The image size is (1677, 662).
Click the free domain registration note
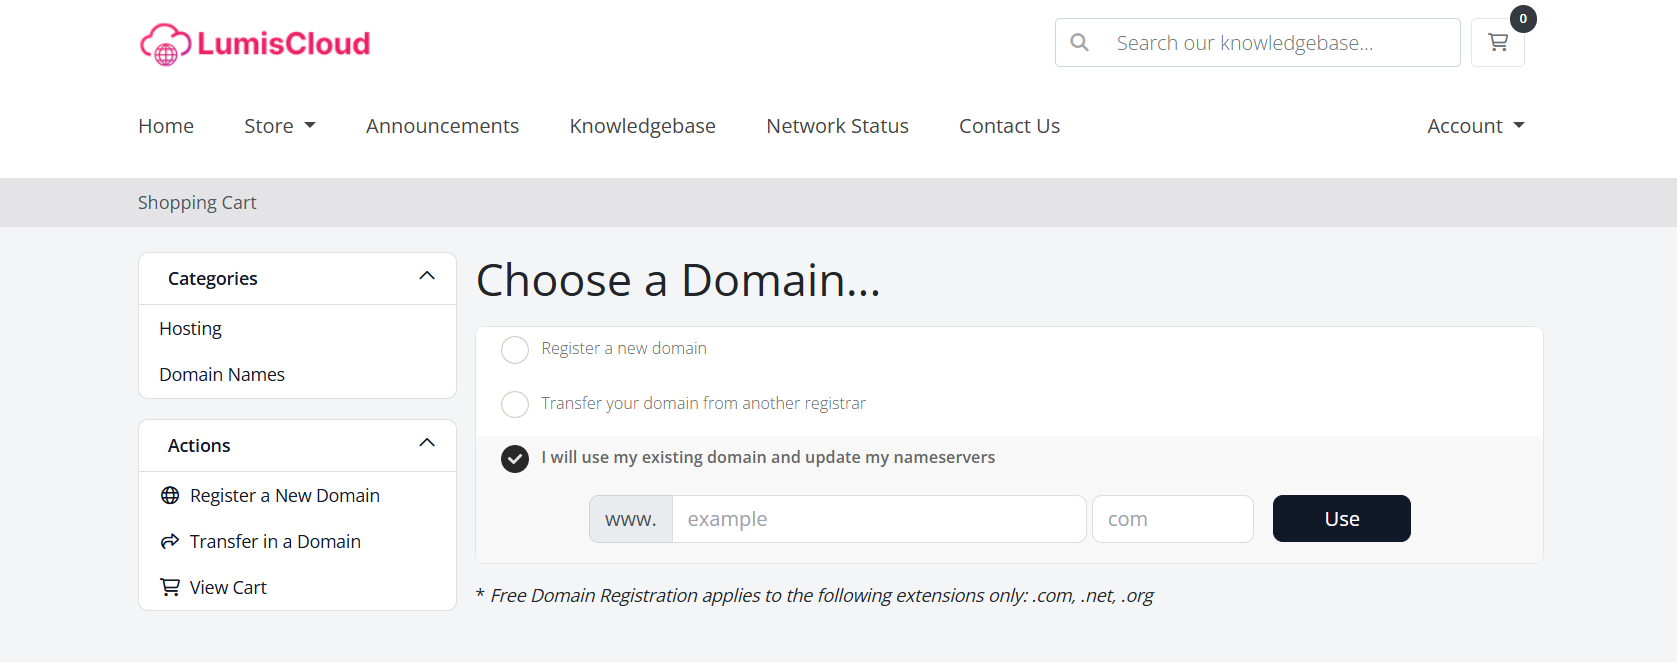tap(815, 596)
